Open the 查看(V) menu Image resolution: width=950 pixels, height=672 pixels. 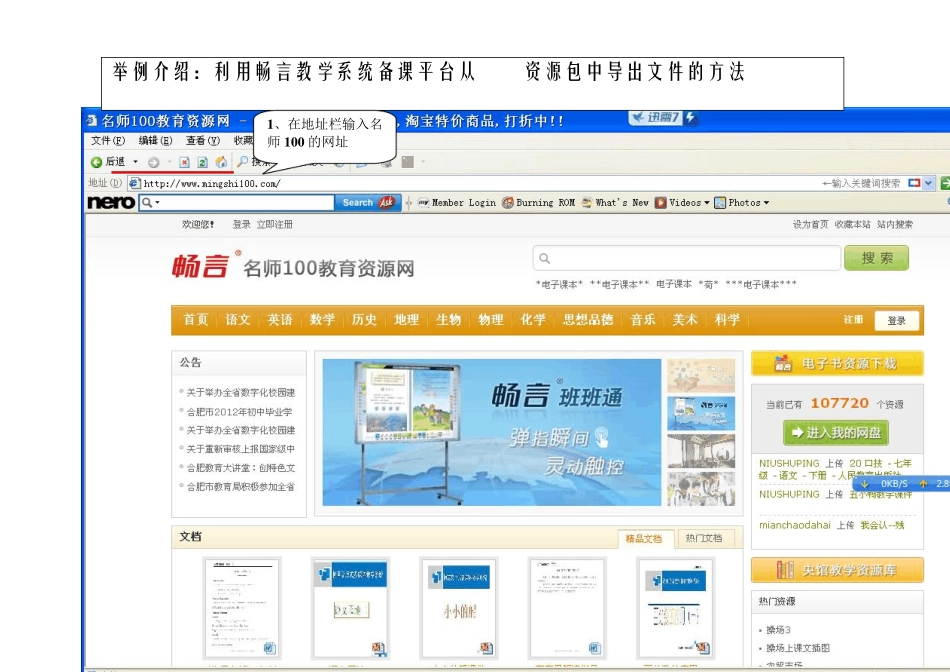coord(202,141)
